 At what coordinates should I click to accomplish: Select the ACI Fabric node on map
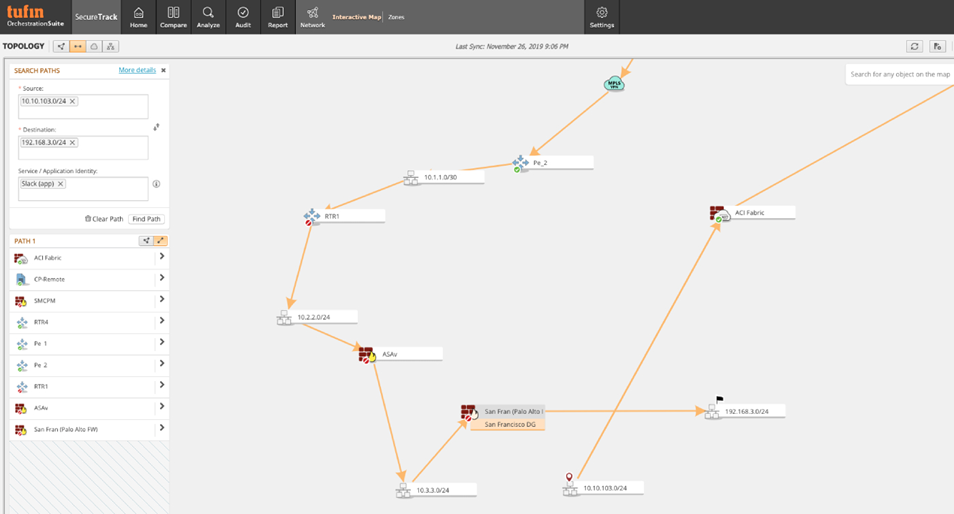point(752,213)
